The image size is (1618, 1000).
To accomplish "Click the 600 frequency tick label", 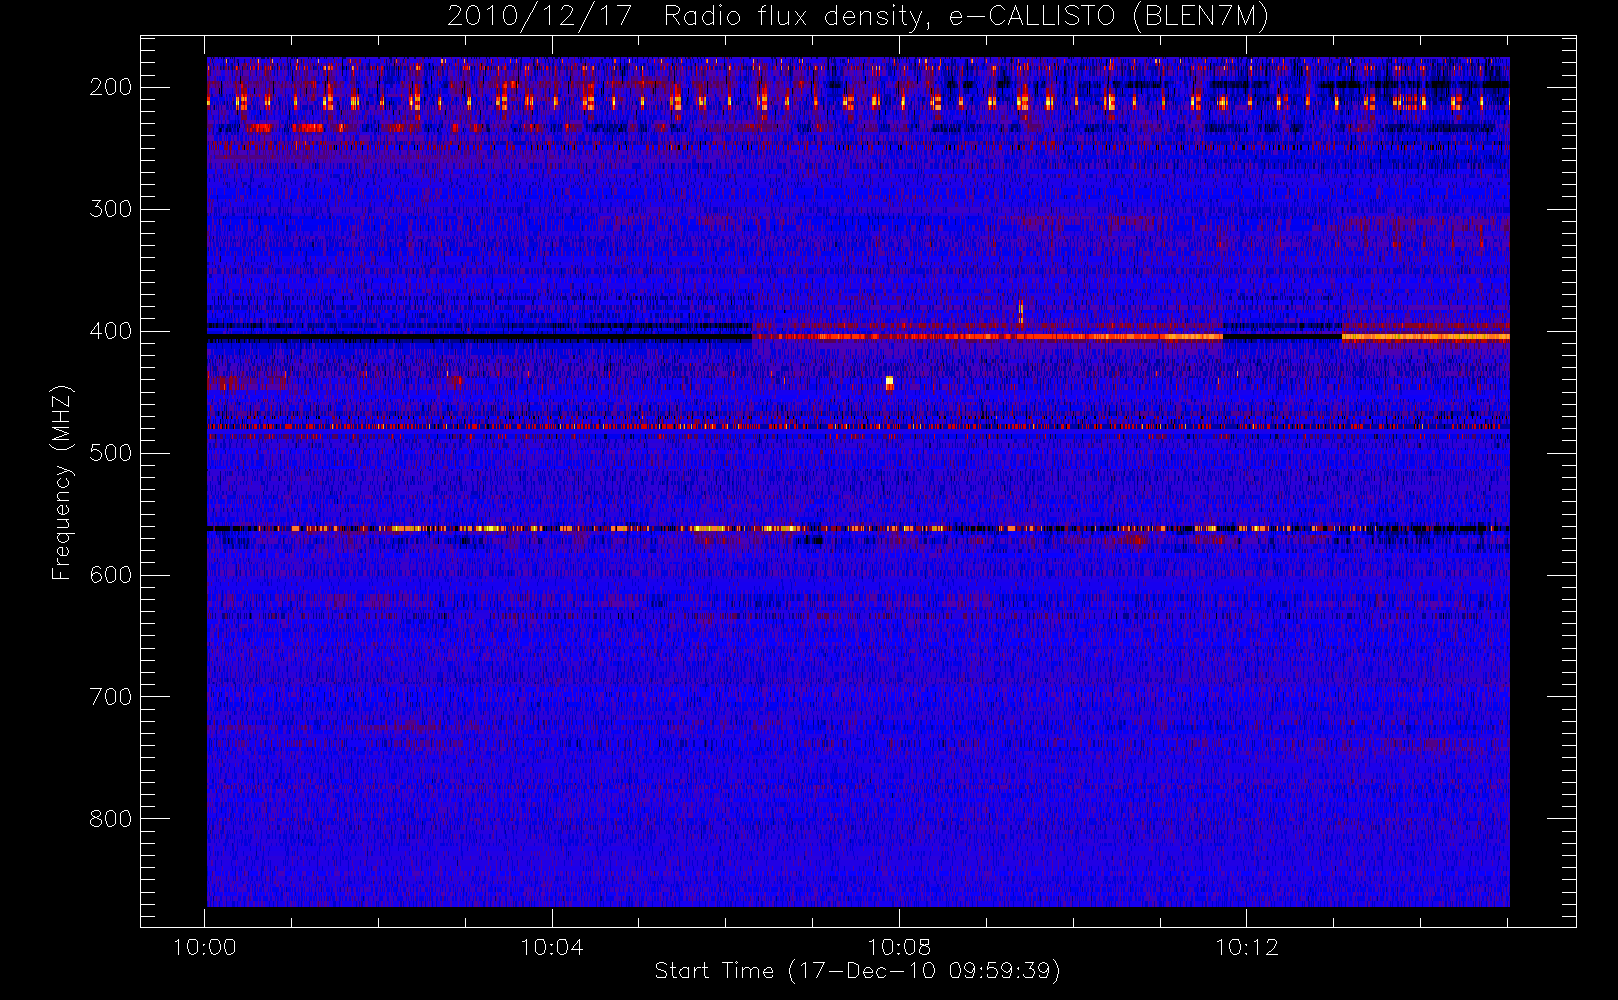I will (111, 575).
